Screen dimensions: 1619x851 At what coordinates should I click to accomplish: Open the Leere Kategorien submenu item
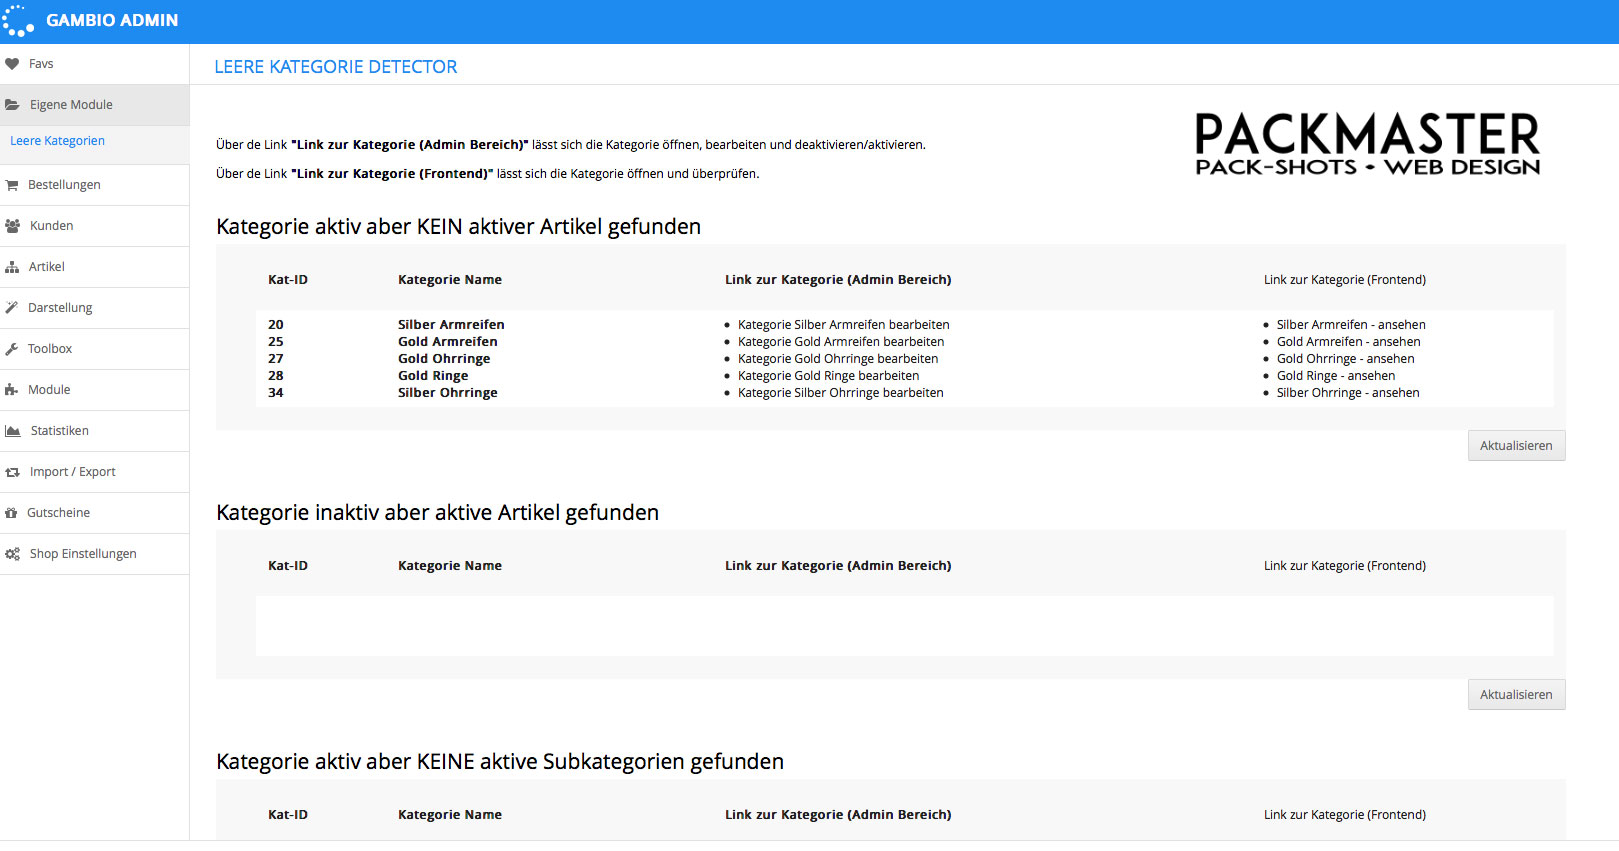(x=57, y=141)
